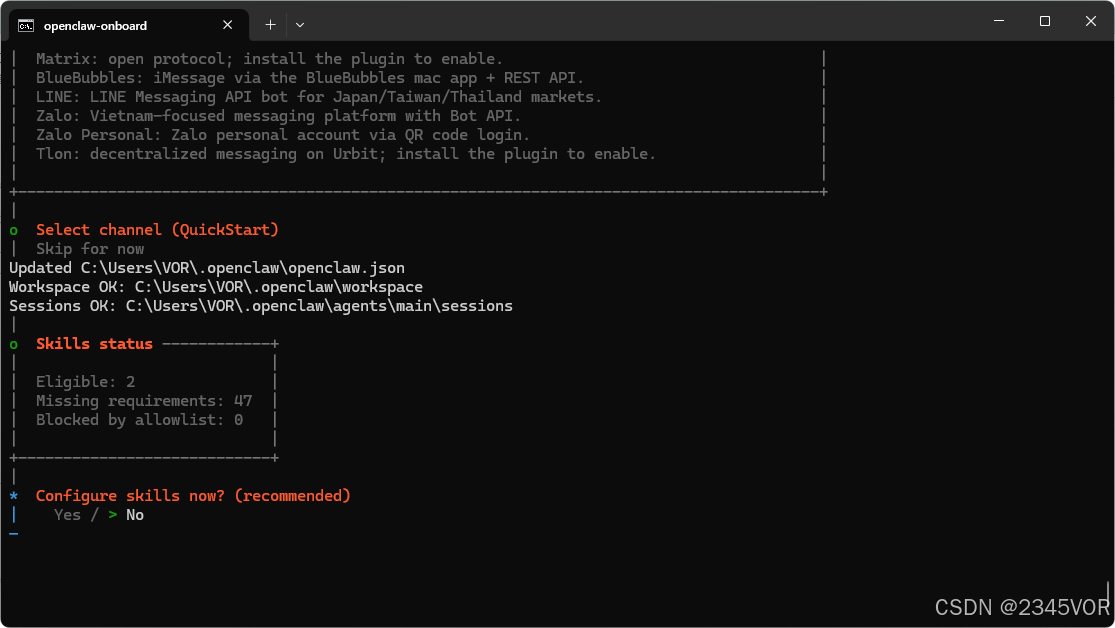The height and width of the screenshot is (628, 1115).
Task: Click the Skip for now text
Action: pyautogui.click(x=90, y=249)
